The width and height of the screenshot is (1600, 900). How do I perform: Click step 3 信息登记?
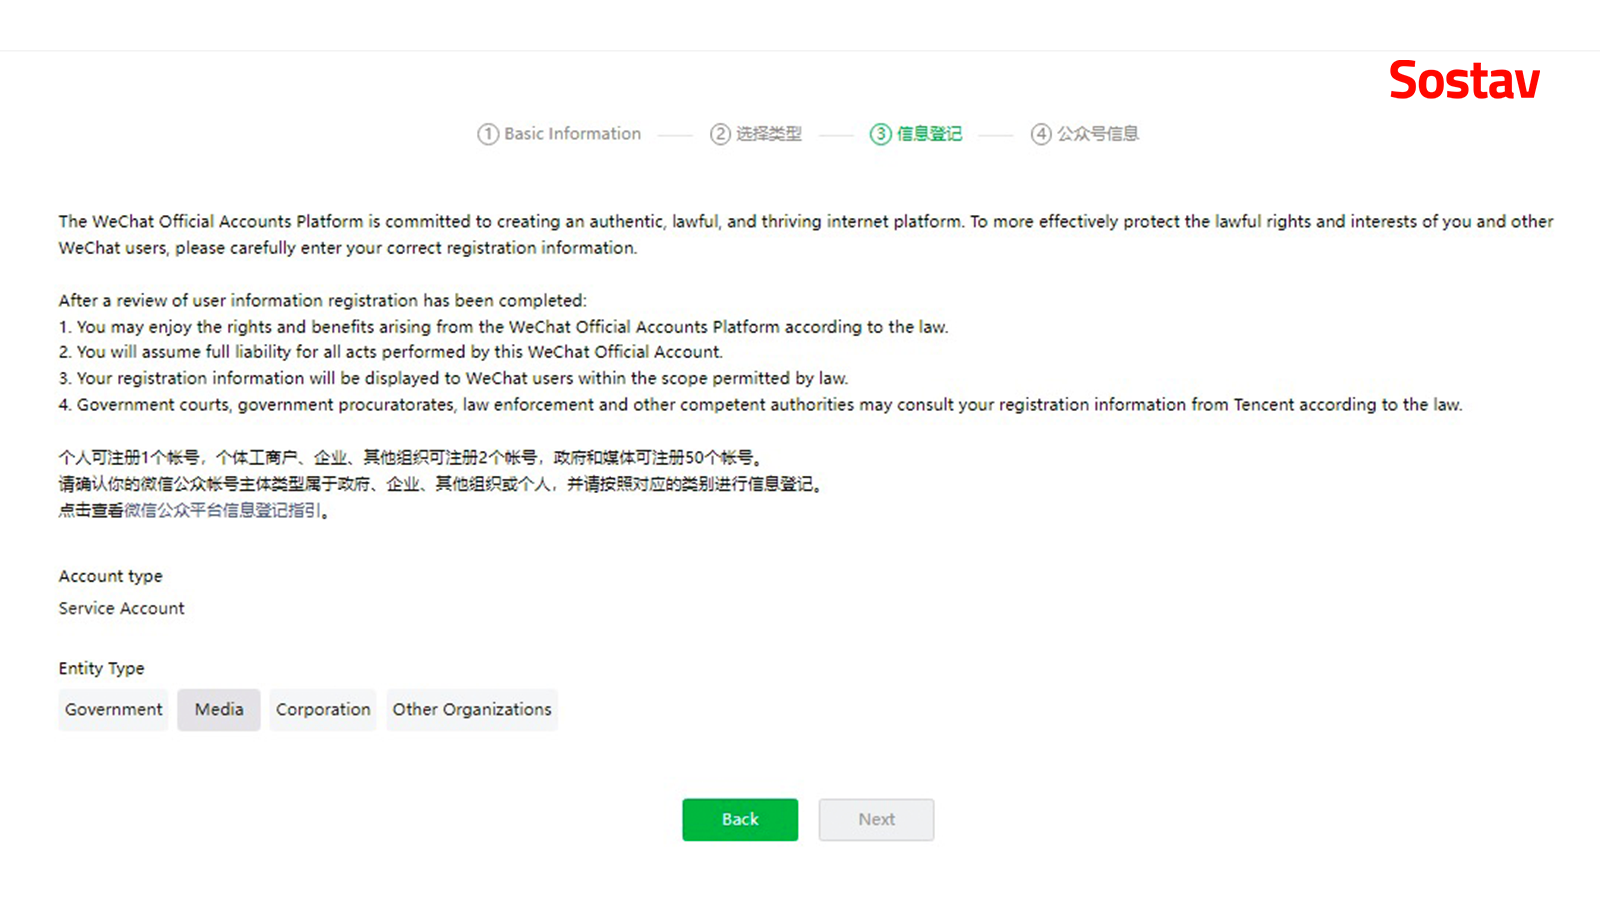(916, 134)
